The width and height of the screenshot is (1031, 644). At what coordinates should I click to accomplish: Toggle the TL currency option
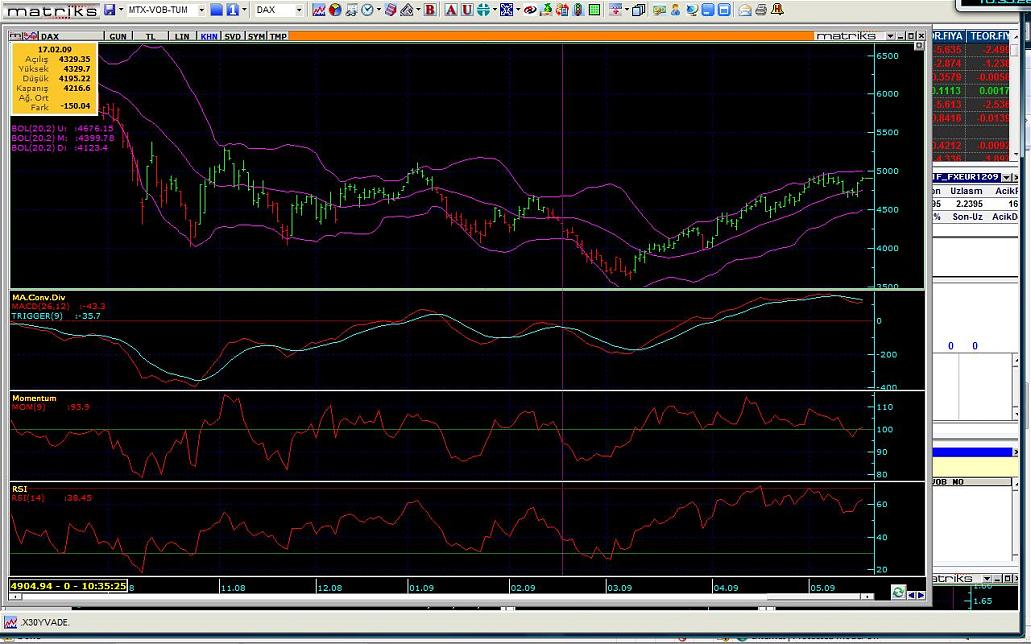pos(151,36)
